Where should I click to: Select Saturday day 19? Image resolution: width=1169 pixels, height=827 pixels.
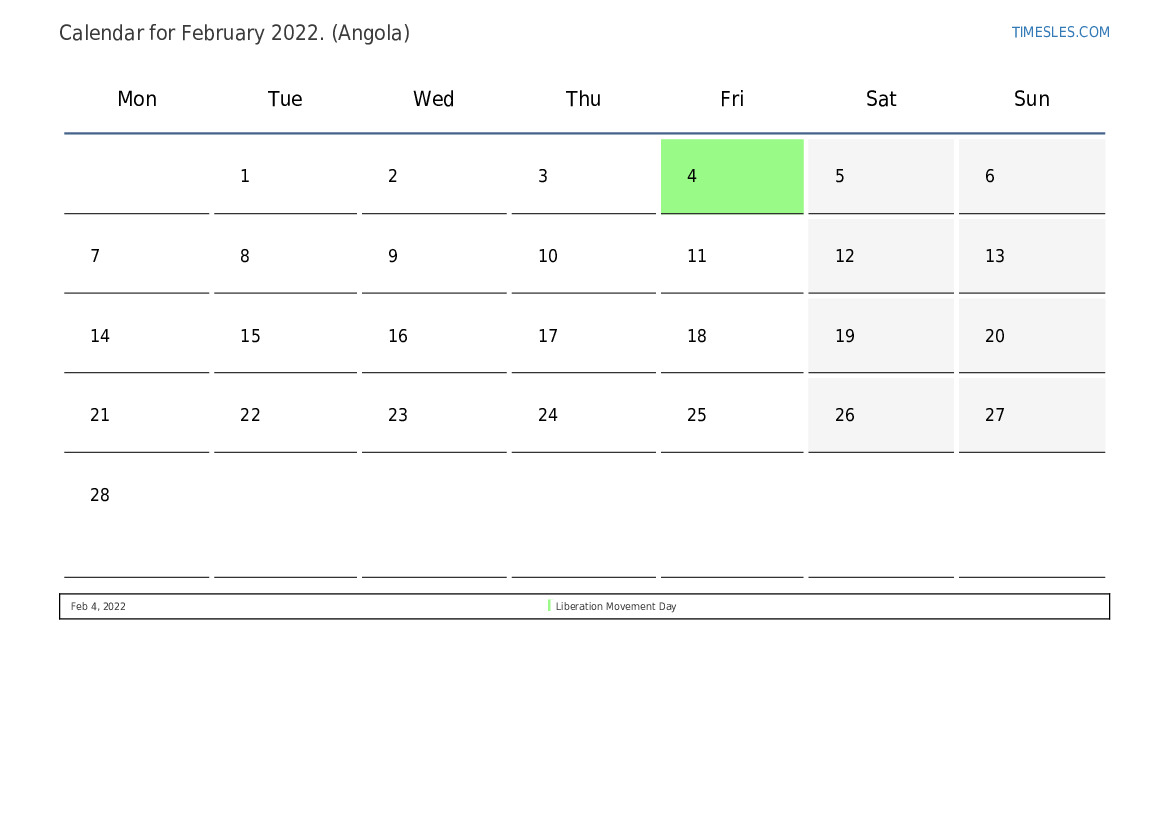881,336
